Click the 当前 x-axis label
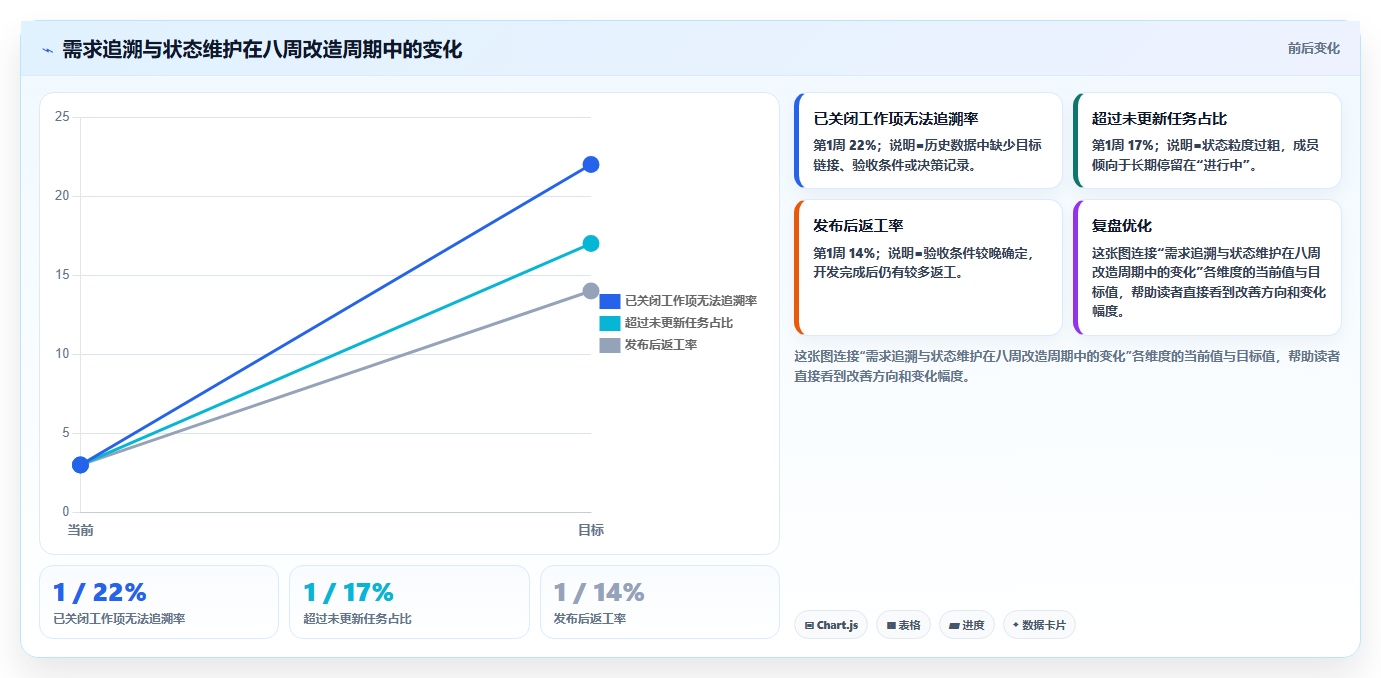 tap(80, 530)
